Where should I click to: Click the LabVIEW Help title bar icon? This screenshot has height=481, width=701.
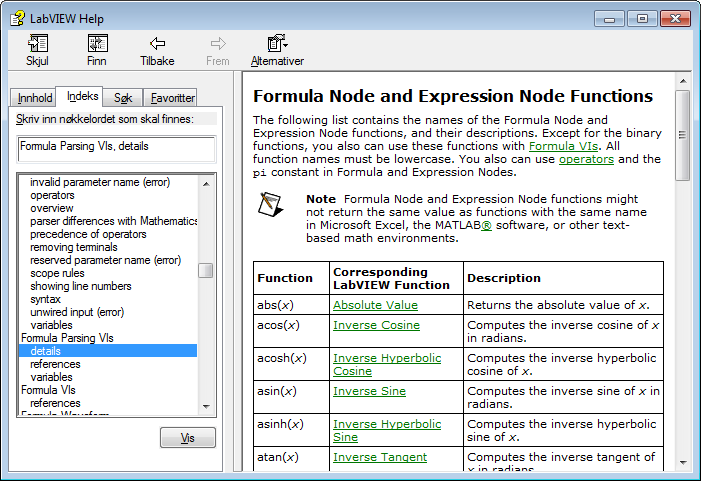[x=15, y=19]
